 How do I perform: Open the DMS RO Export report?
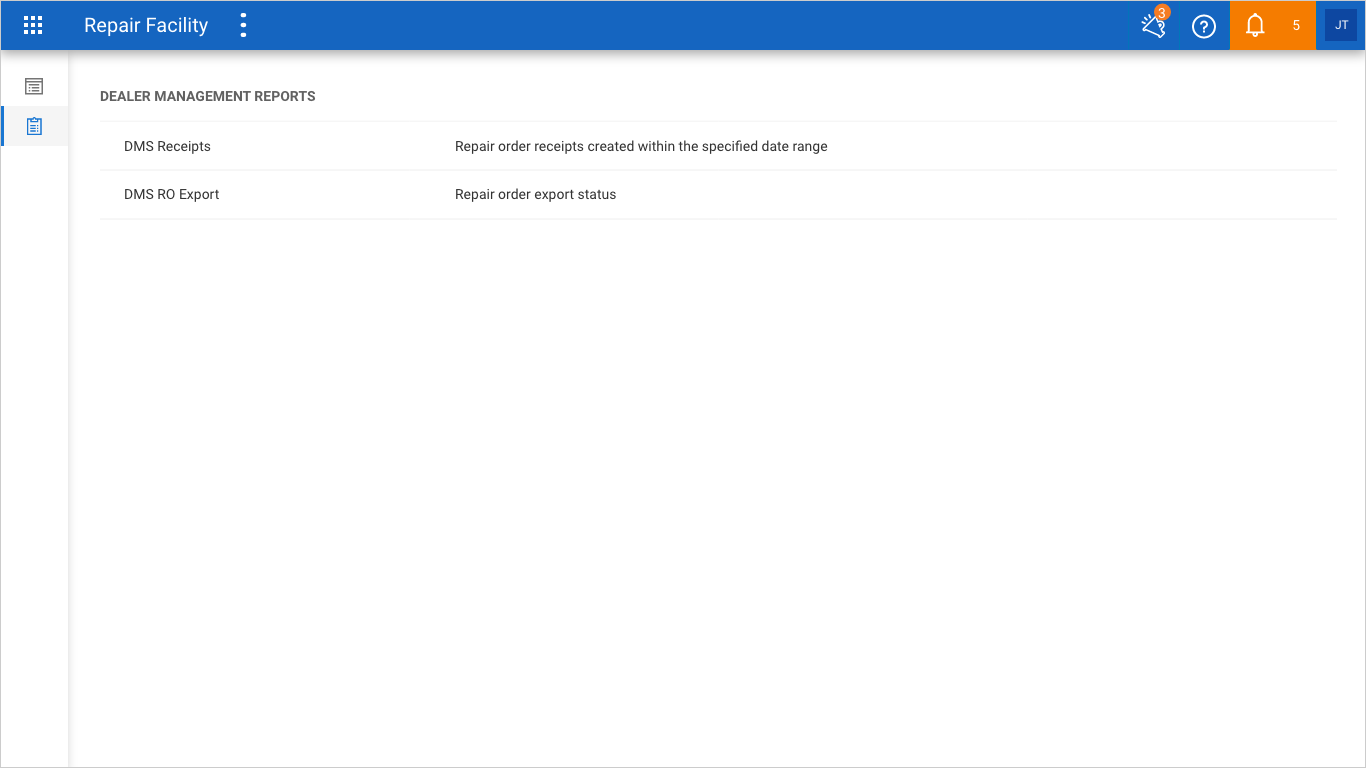(x=171, y=194)
